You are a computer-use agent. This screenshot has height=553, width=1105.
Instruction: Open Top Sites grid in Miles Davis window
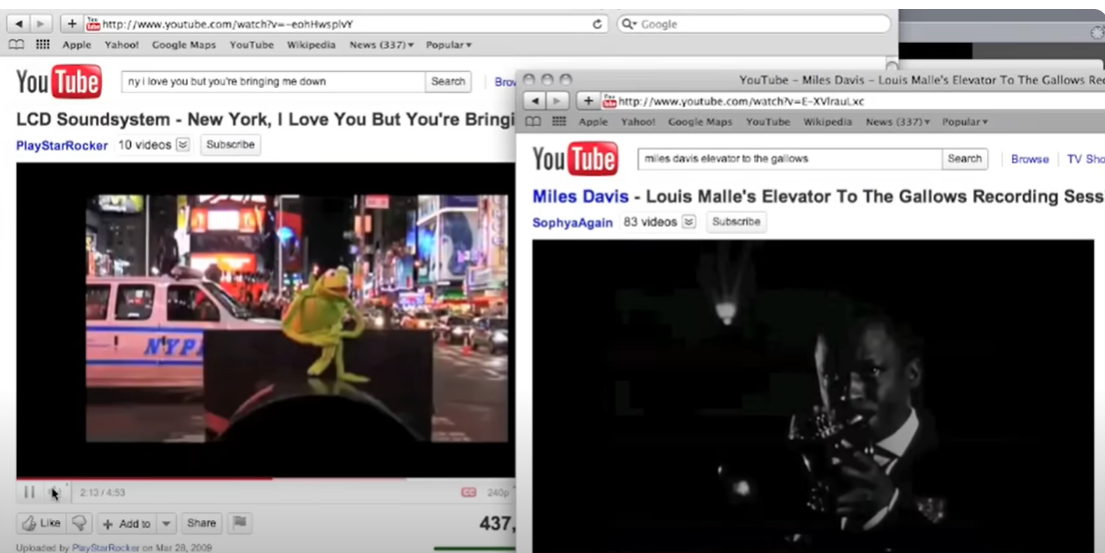[x=560, y=122]
